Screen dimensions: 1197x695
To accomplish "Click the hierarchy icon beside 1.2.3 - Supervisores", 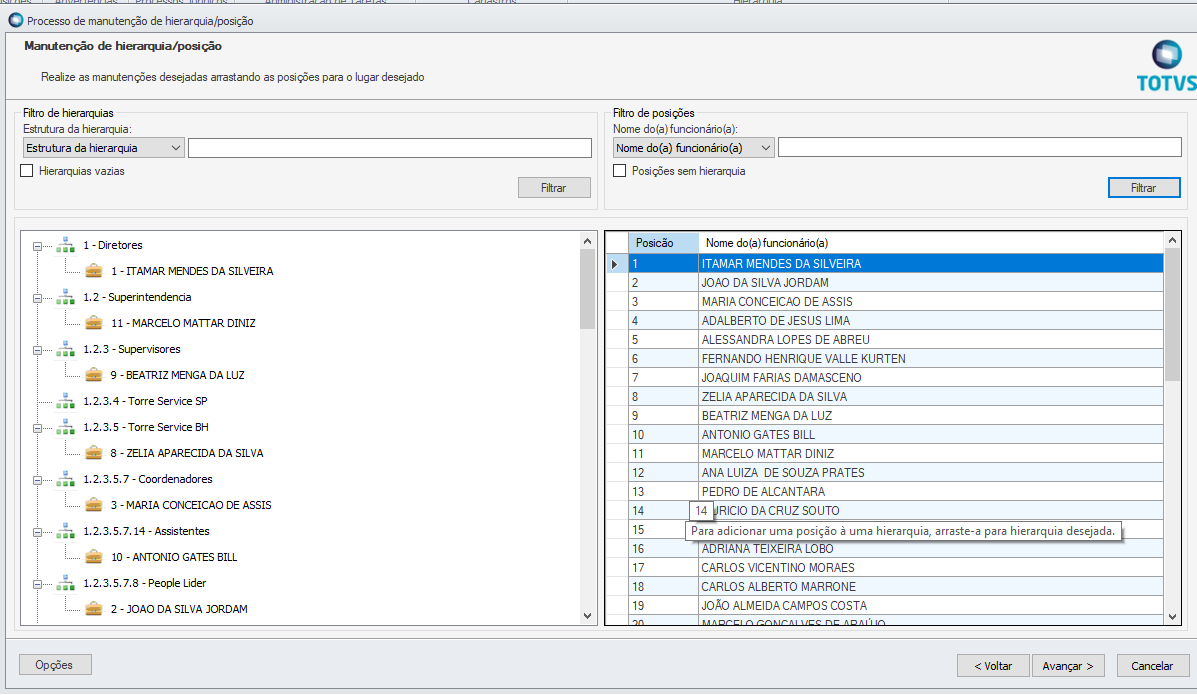I will 66,349.
